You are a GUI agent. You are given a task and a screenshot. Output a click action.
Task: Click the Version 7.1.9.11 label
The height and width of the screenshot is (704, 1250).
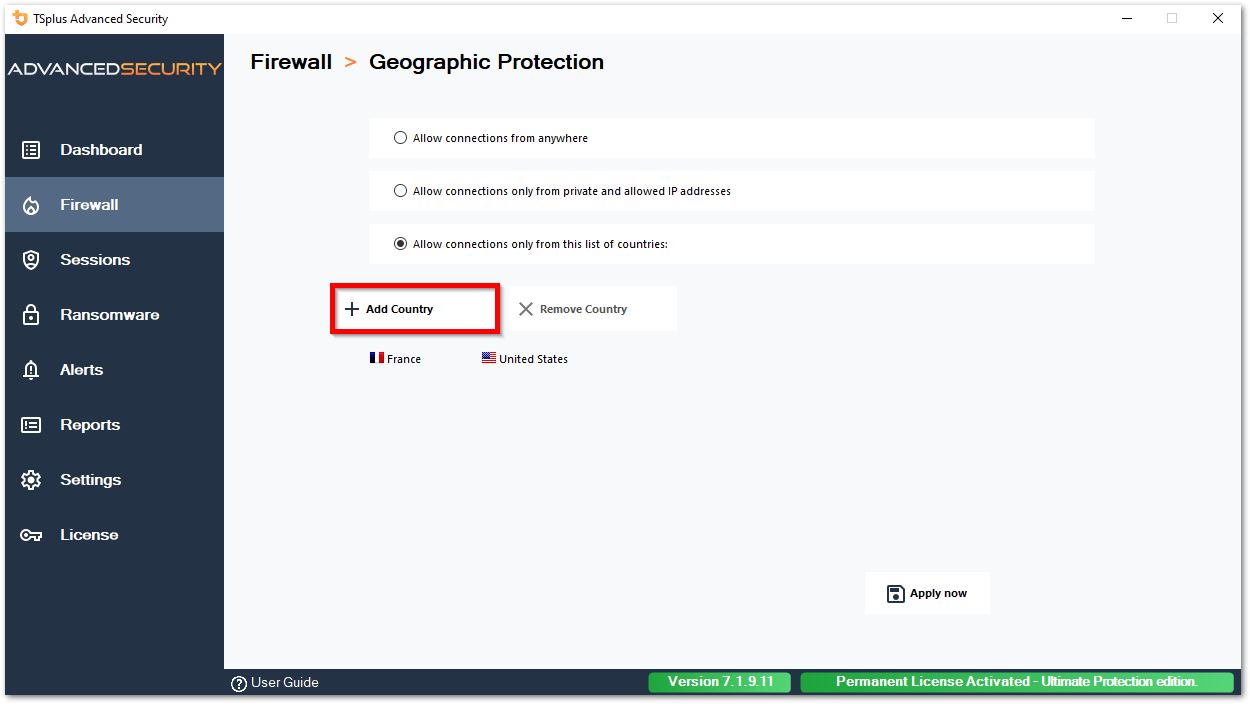click(719, 681)
